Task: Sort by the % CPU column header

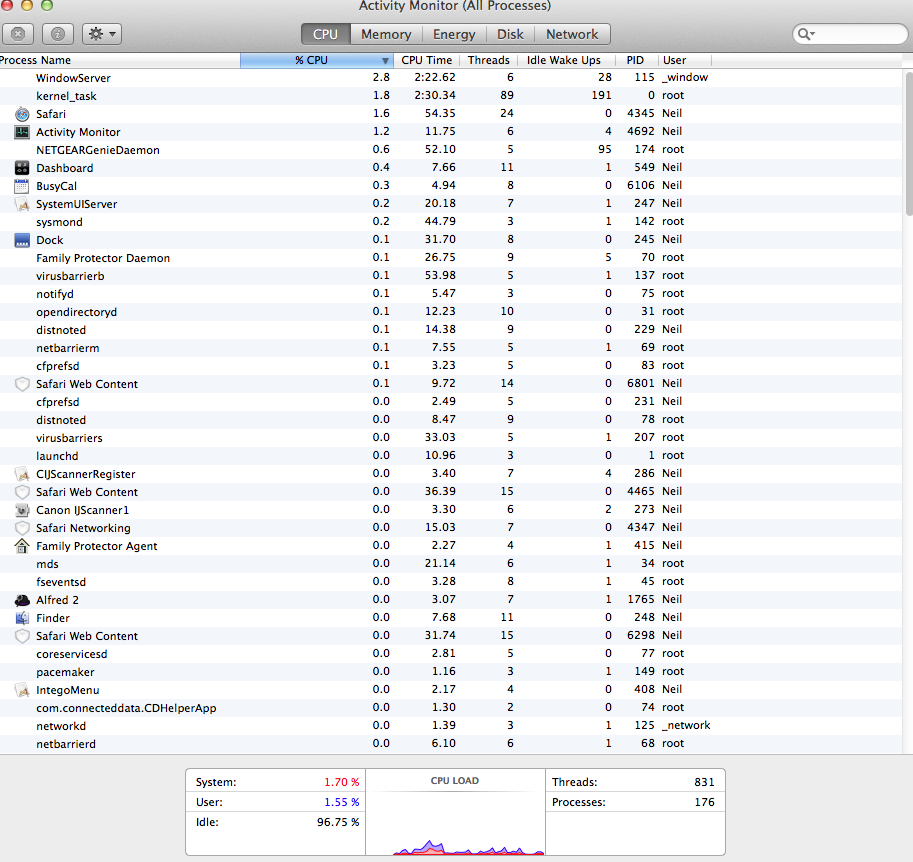Action: pos(317,60)
